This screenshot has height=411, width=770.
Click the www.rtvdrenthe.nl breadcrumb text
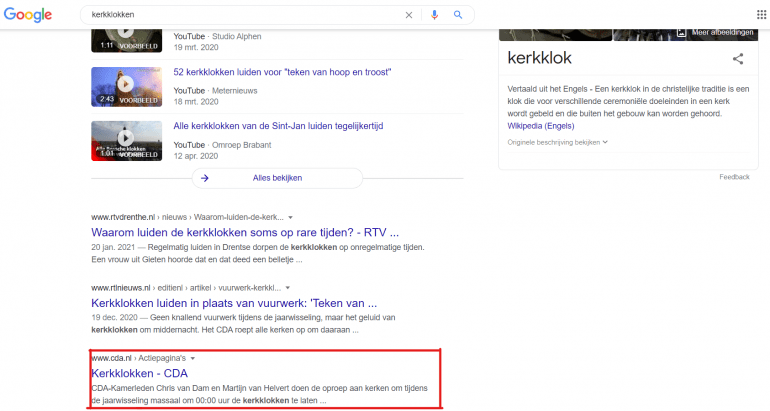coord(123,217)
